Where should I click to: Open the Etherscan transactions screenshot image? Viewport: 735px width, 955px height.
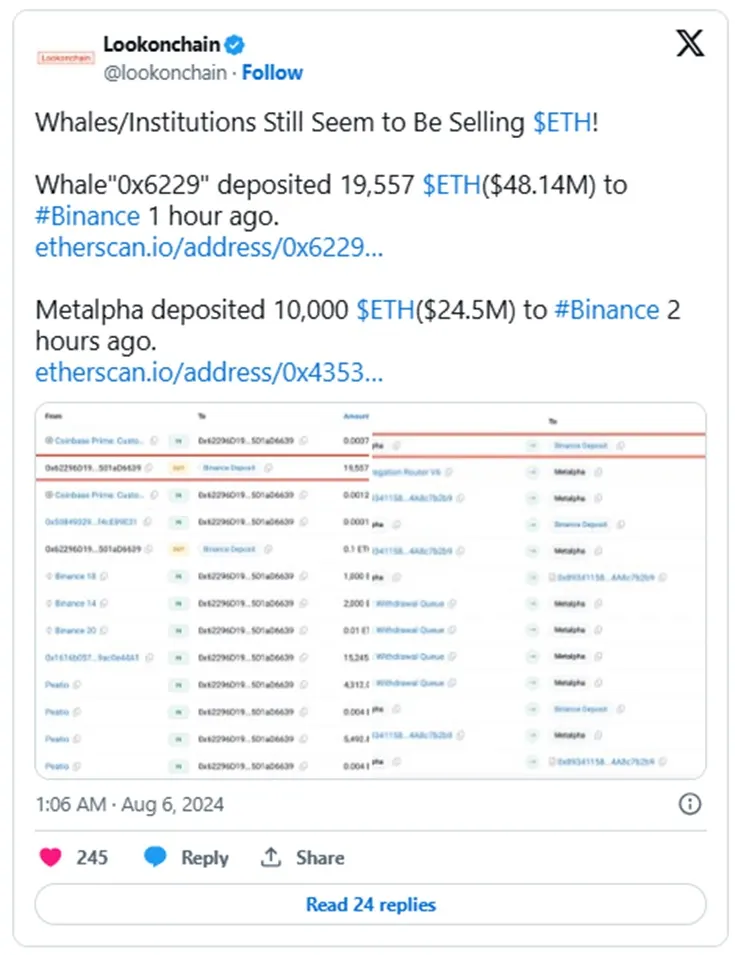coord(370,590)
